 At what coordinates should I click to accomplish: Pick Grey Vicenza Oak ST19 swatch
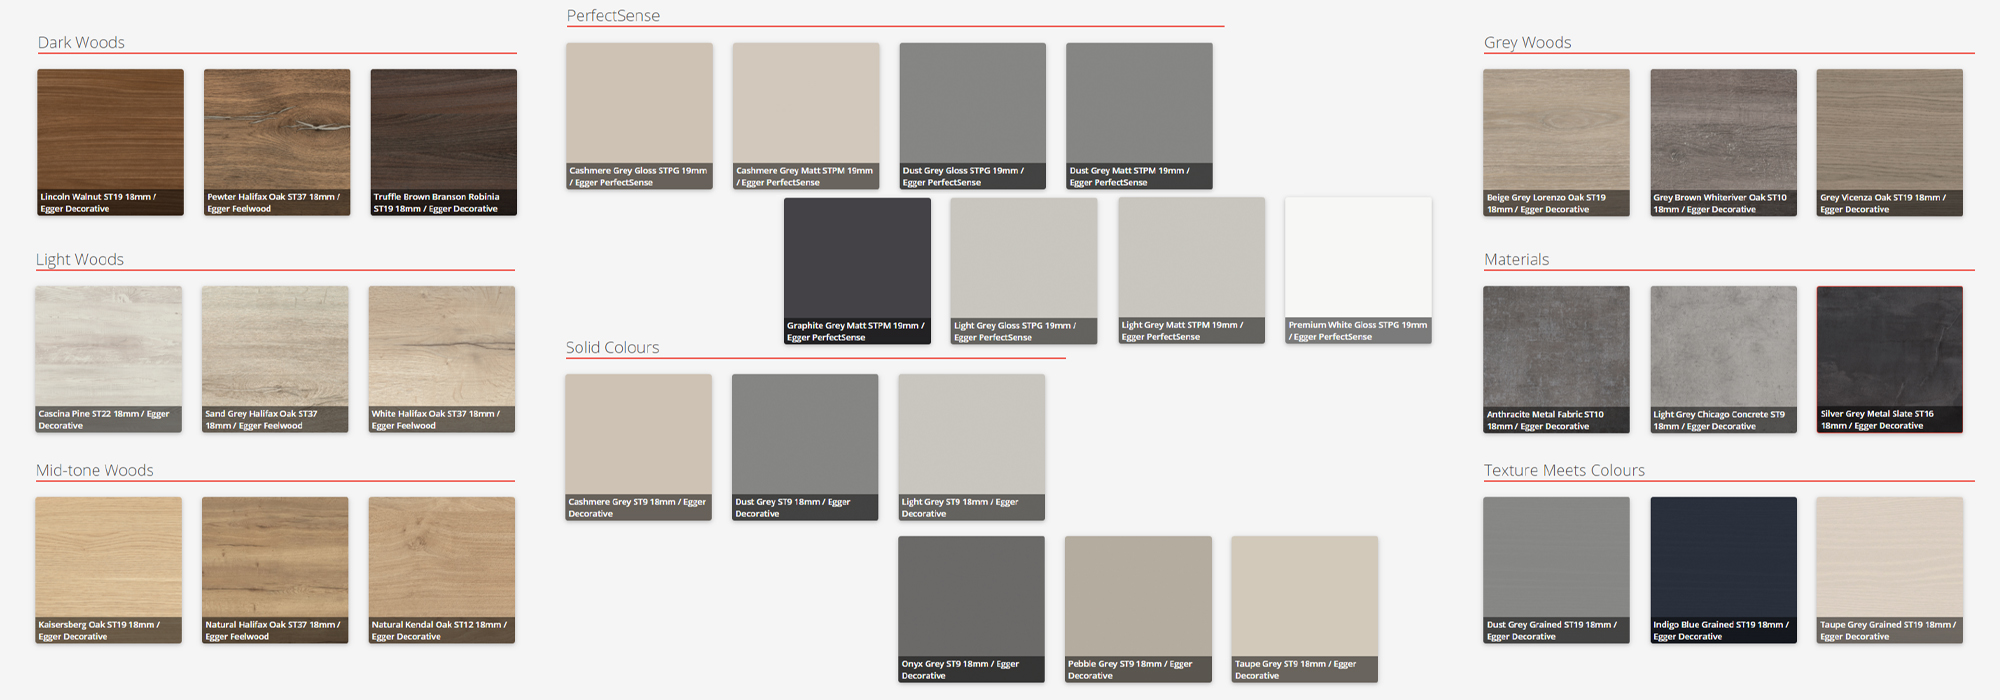click(1890, 142)
